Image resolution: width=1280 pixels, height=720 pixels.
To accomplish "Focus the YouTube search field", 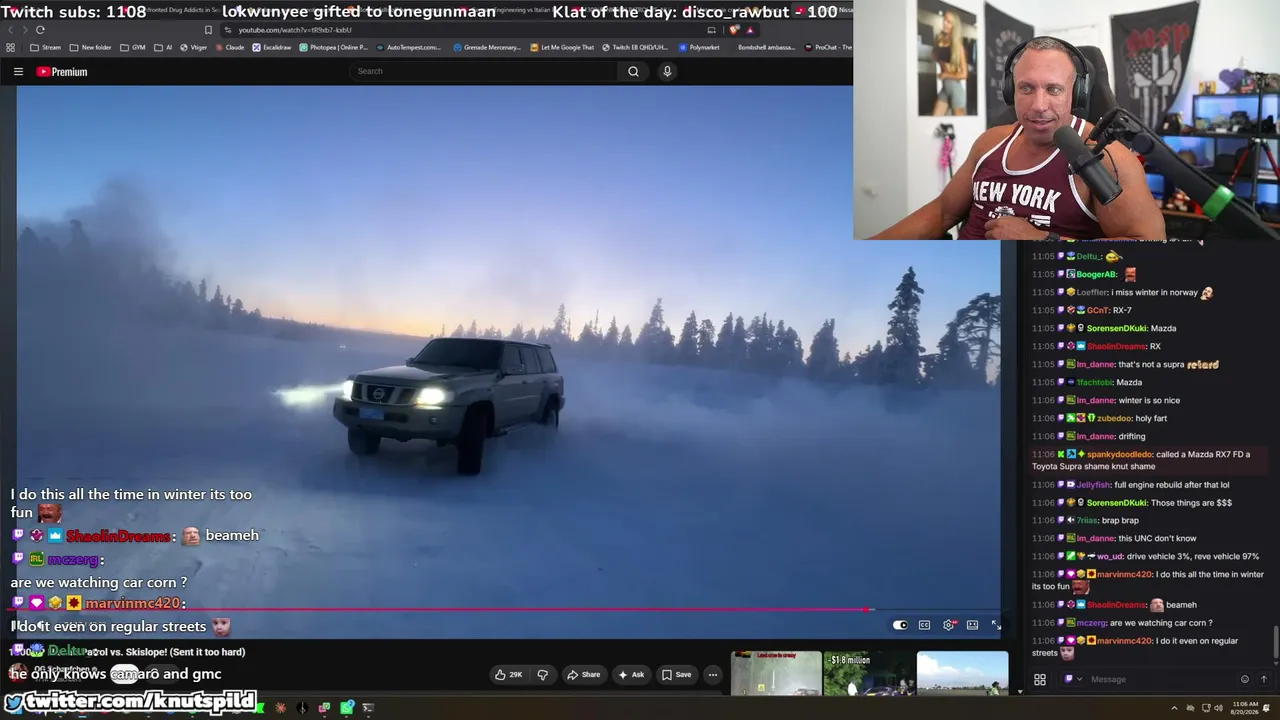I will [485, 71].
